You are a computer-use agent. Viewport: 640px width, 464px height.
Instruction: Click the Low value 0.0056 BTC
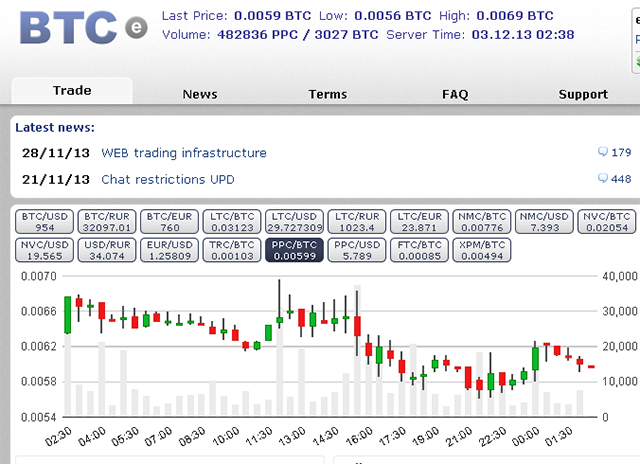pyautogui.click(x=393, y=16)
